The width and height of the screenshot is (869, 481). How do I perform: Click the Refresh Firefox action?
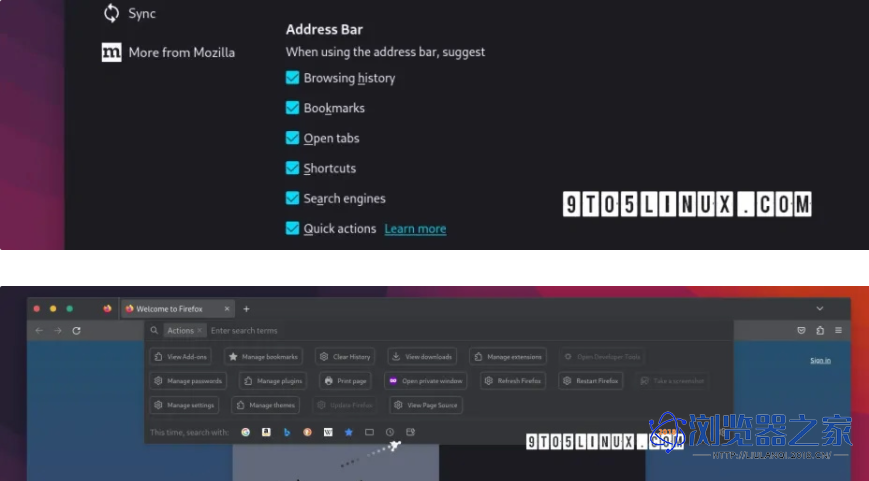[x=513, y=381]
